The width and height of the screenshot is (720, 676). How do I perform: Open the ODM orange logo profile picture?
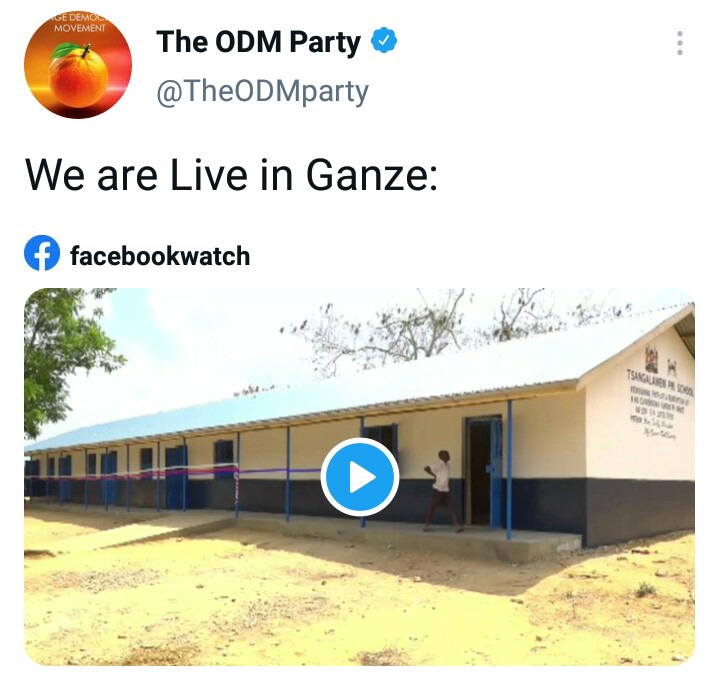point(78,65)
